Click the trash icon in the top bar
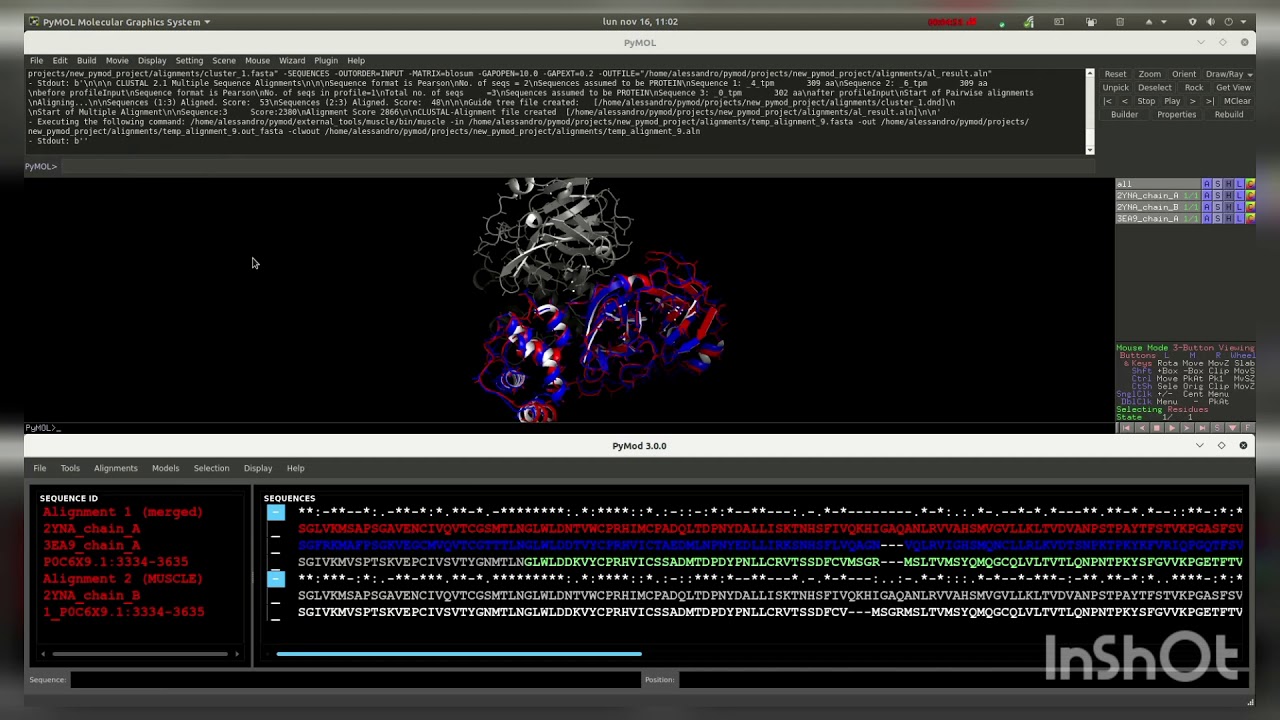Image resolution: width=1280 pixels, height=720 pixels. [1120, 22]
